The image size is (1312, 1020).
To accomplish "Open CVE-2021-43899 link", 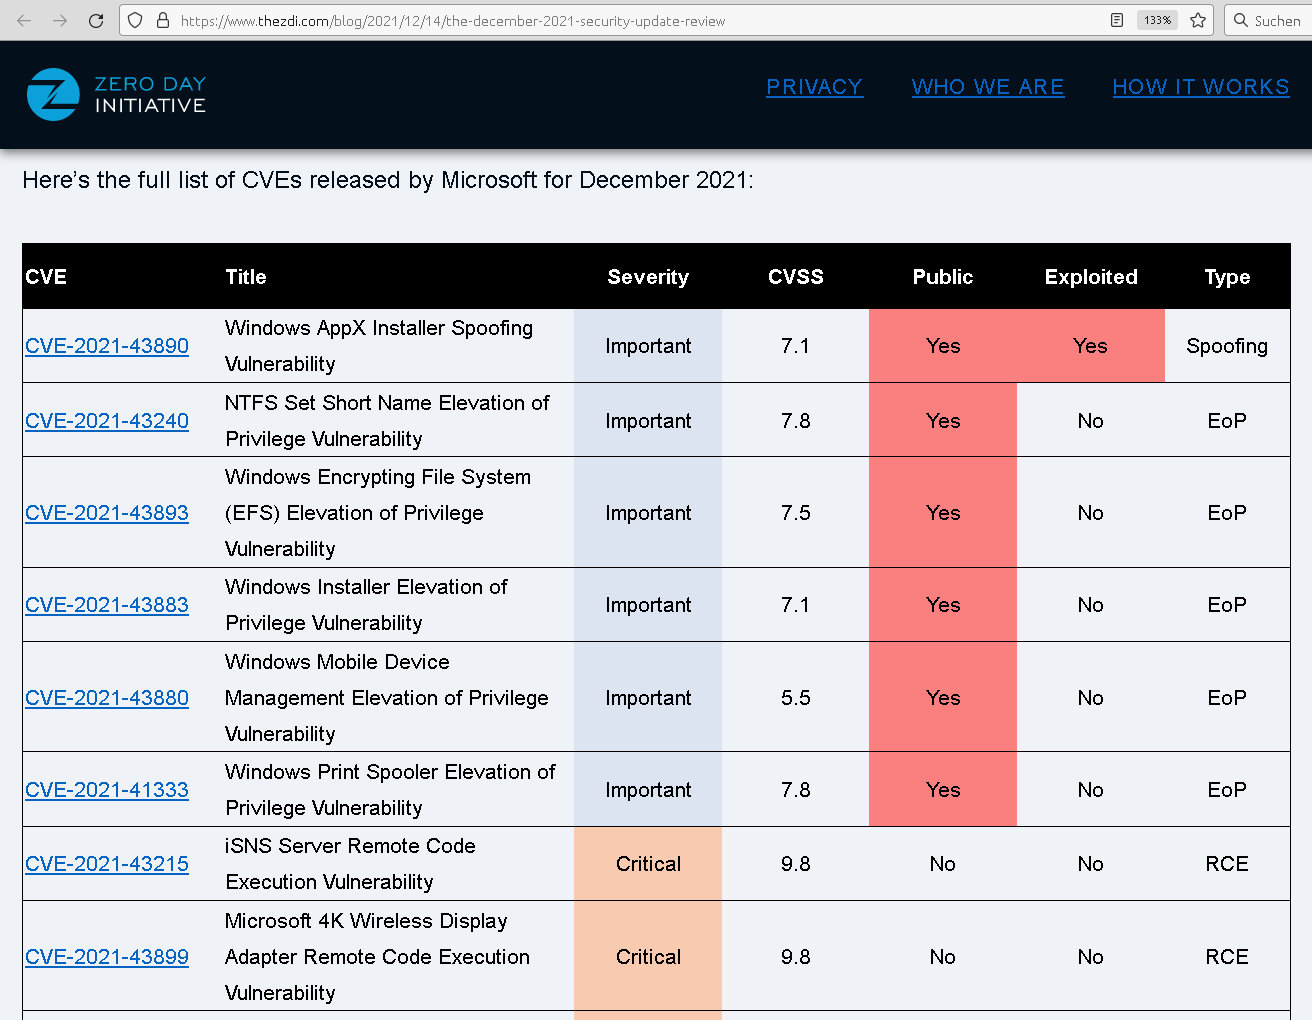I will [107, 957].
